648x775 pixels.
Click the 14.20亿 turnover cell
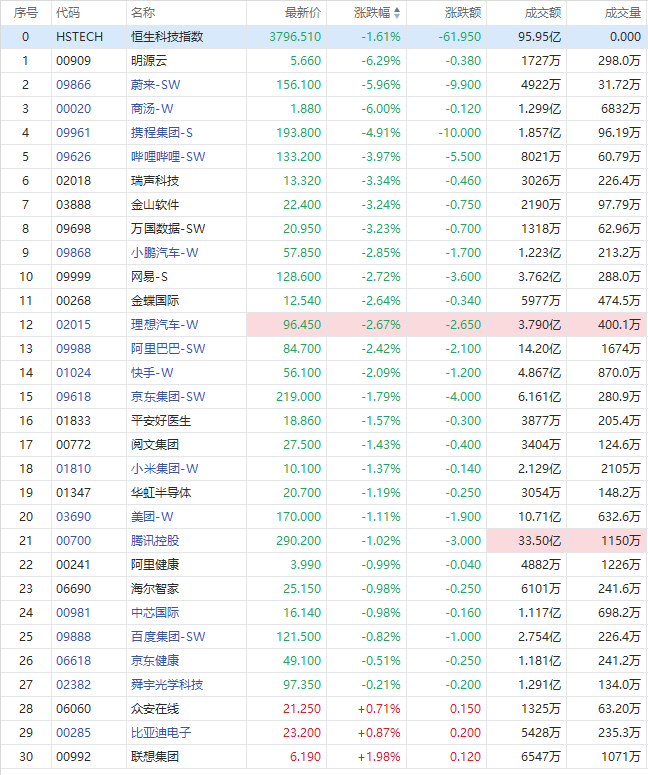click(539, 348)
